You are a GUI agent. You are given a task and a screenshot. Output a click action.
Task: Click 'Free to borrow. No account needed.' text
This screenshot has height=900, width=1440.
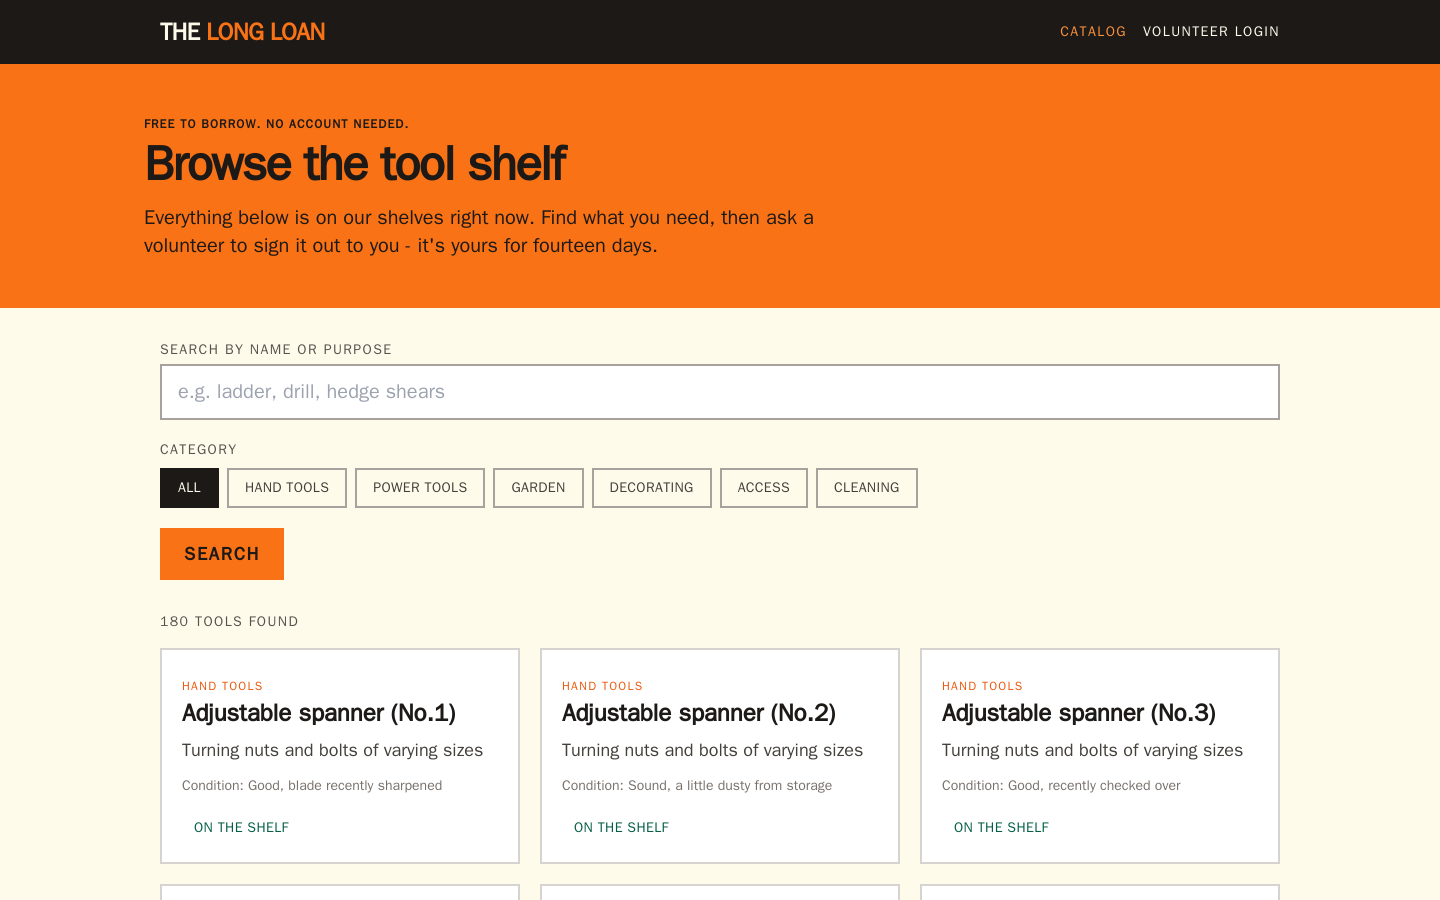[276, 124]
